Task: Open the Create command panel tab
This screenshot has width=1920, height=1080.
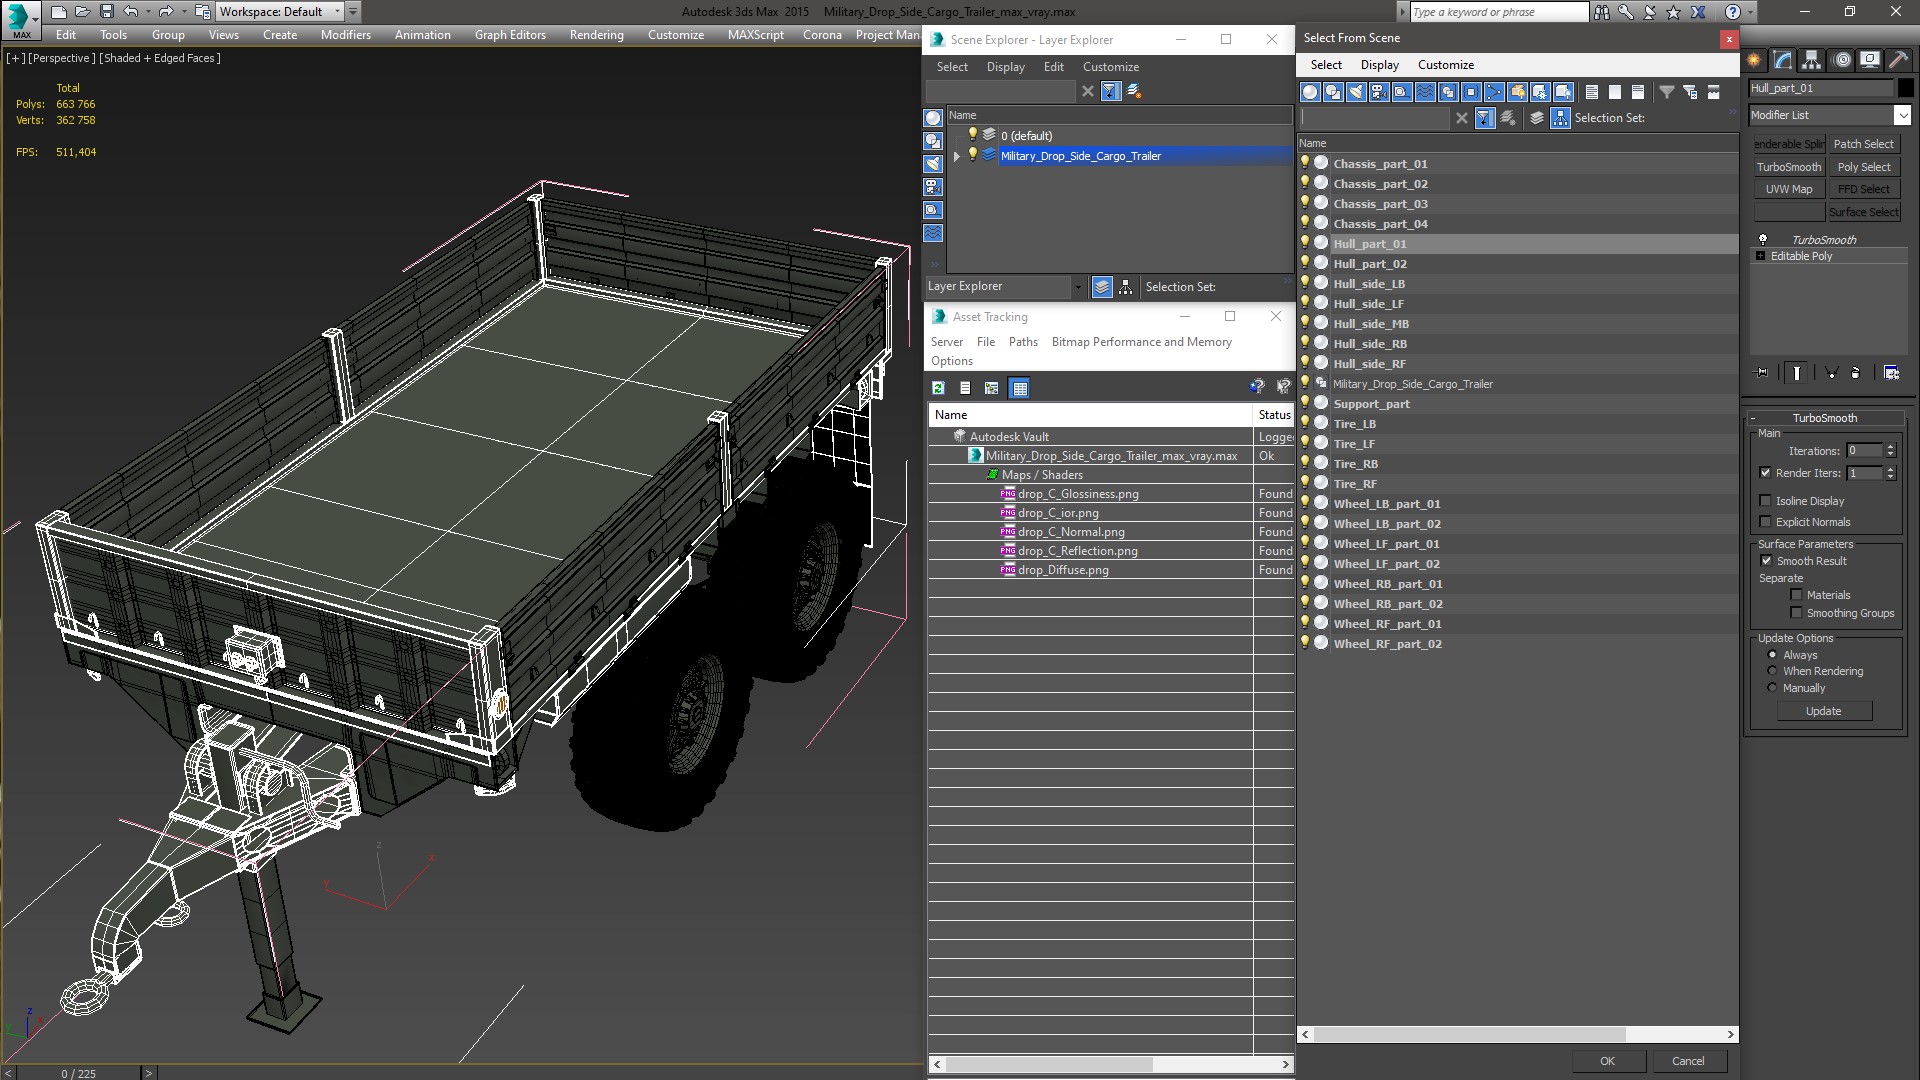Action: [1754, 60]
